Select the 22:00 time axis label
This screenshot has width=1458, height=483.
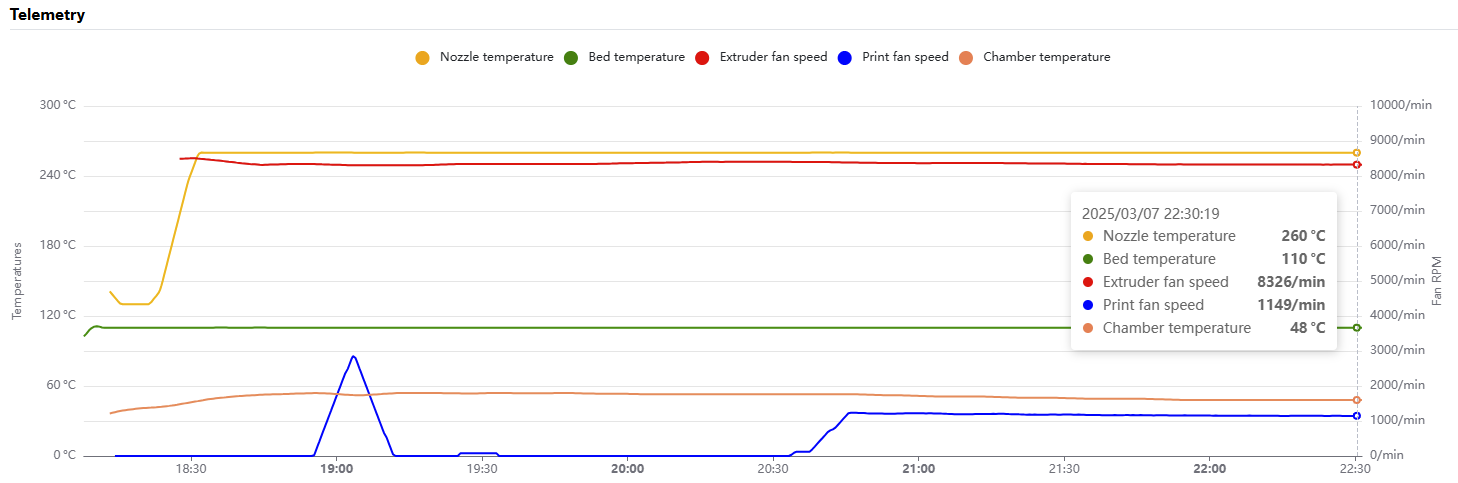(1210, 468)
